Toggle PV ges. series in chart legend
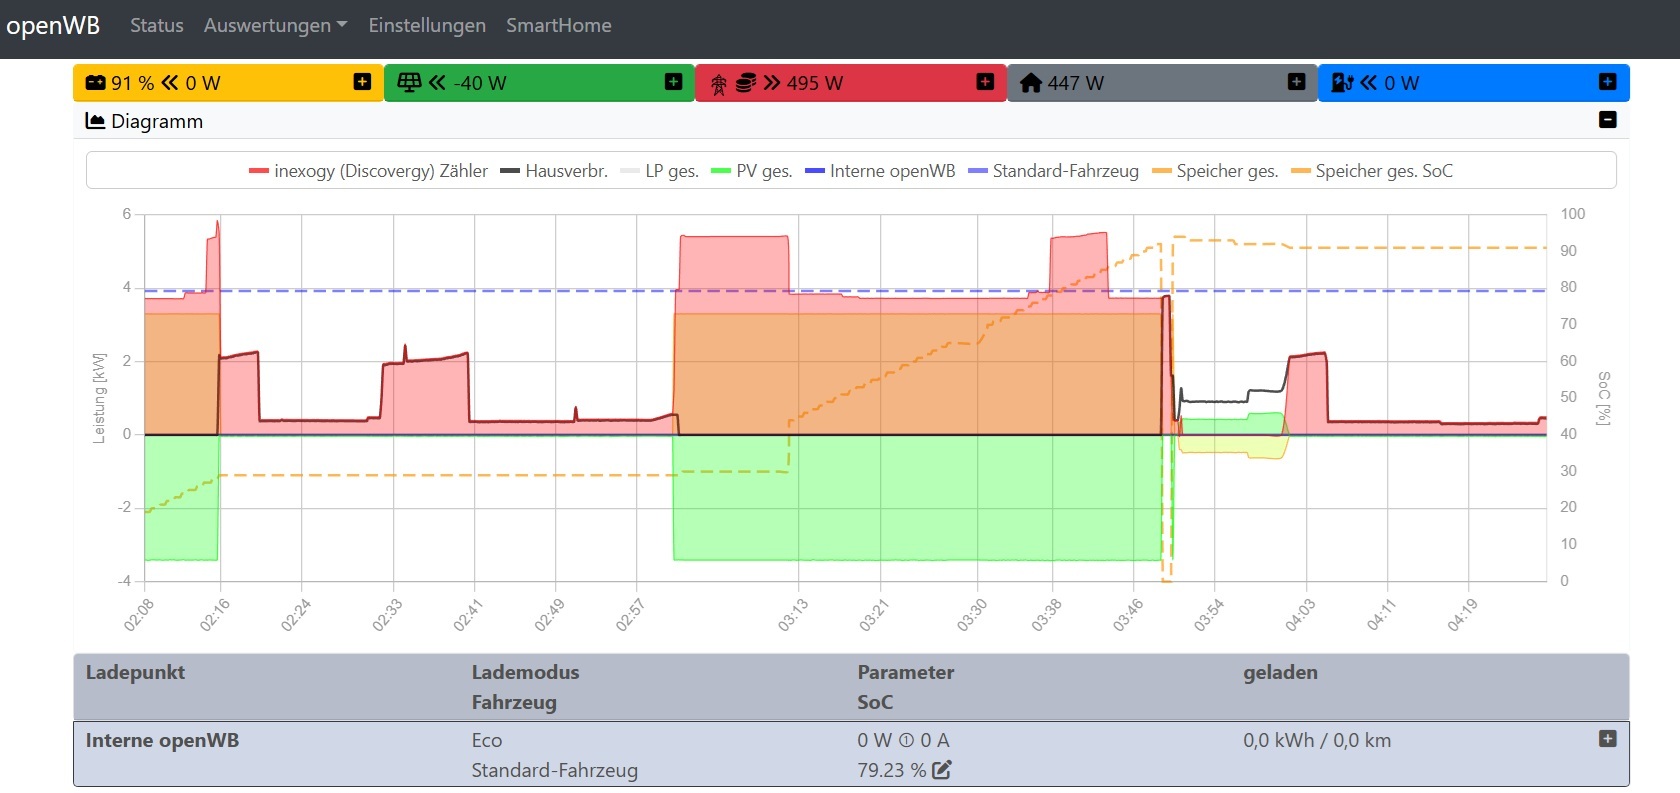The image size is (1680, 793). point(752,171)
